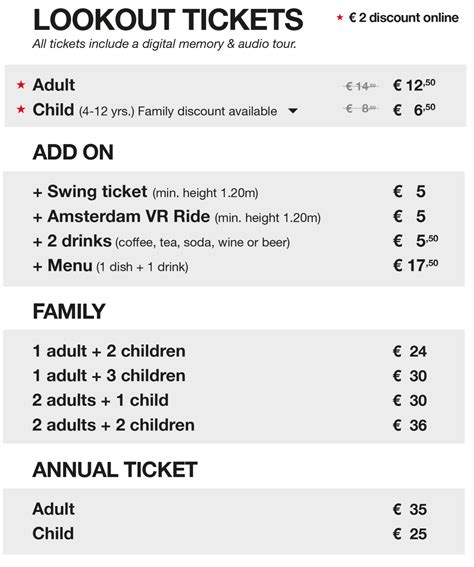Choose 2 adults + 1 child family ticket
Screen dimensions: 474x567
click(x=234, y=400)
